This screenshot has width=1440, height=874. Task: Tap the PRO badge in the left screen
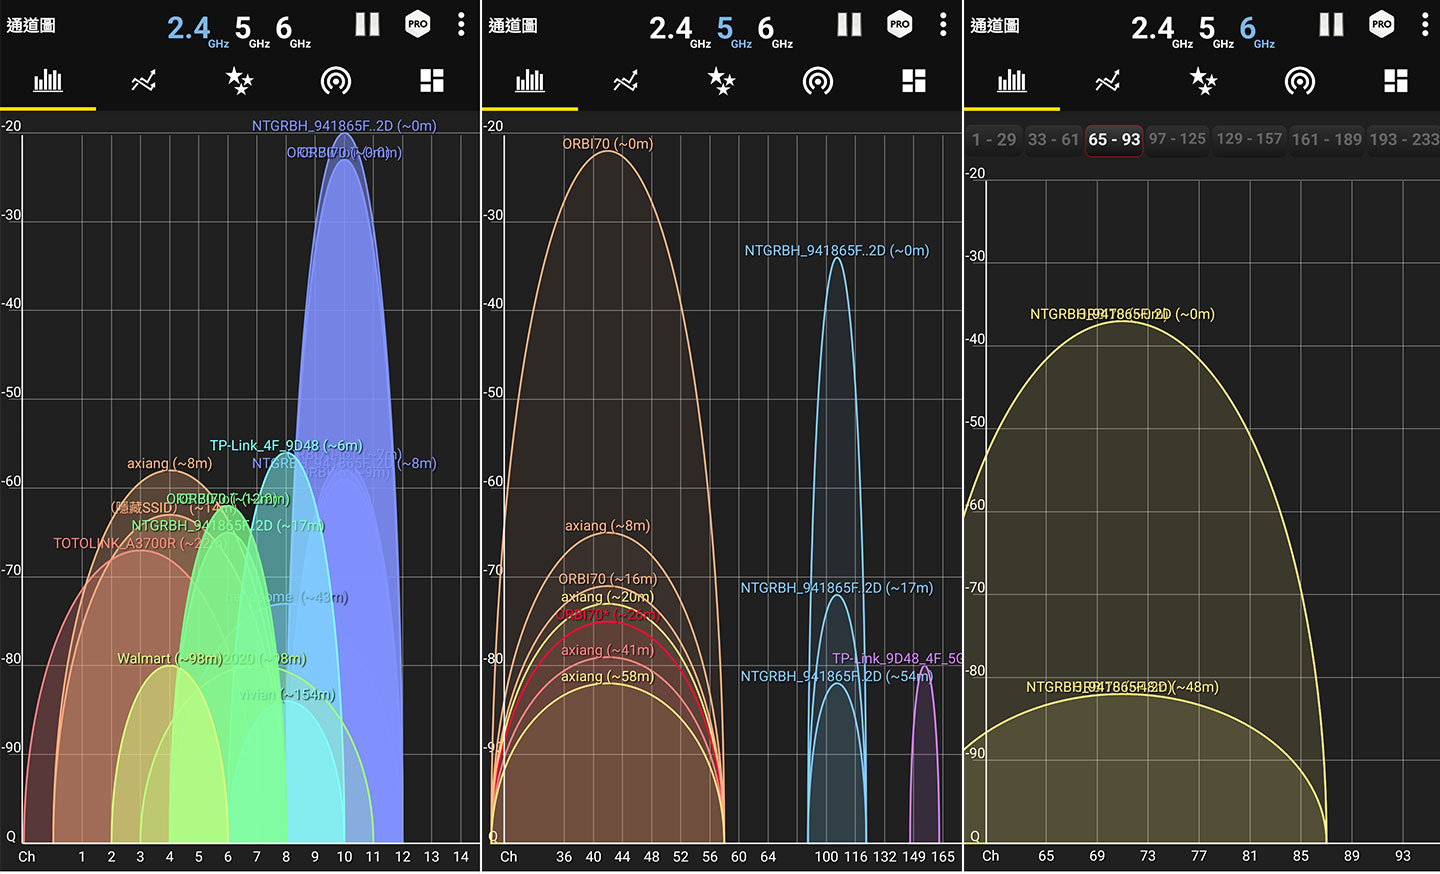[418, 24]
